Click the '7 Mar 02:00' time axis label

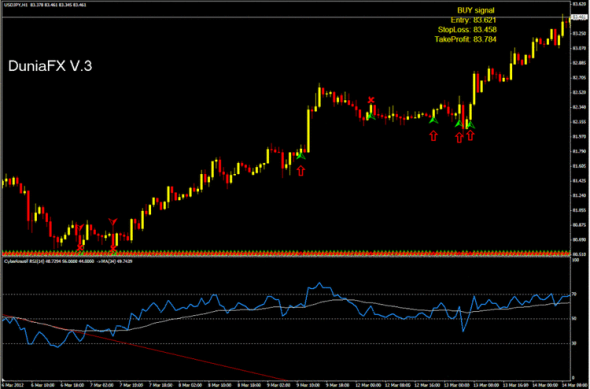[102, 385]
